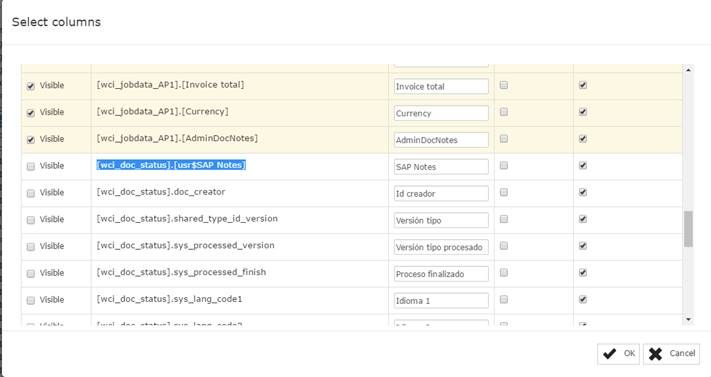Uncheck Visible for AdminDocNotes row
Viewport: 711px width, 377px height.
(x=30, y=140)
